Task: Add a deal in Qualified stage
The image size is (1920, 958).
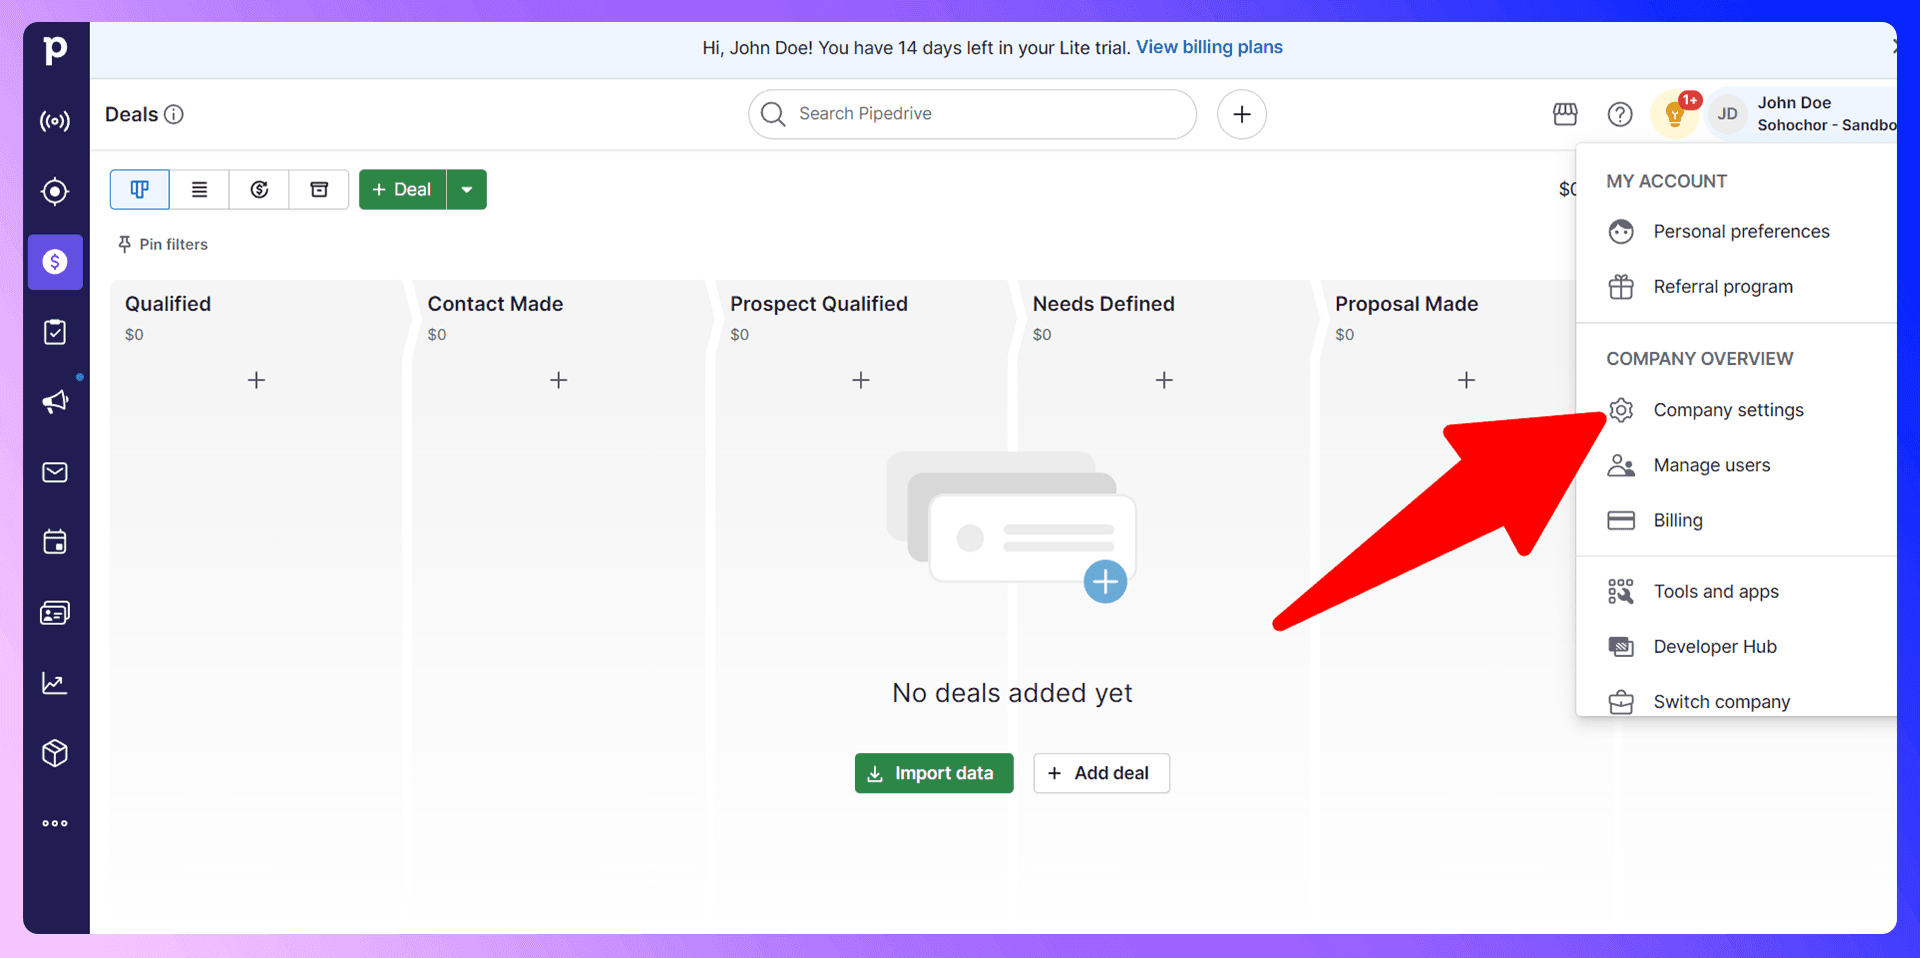Action: [x=257, y=380]
